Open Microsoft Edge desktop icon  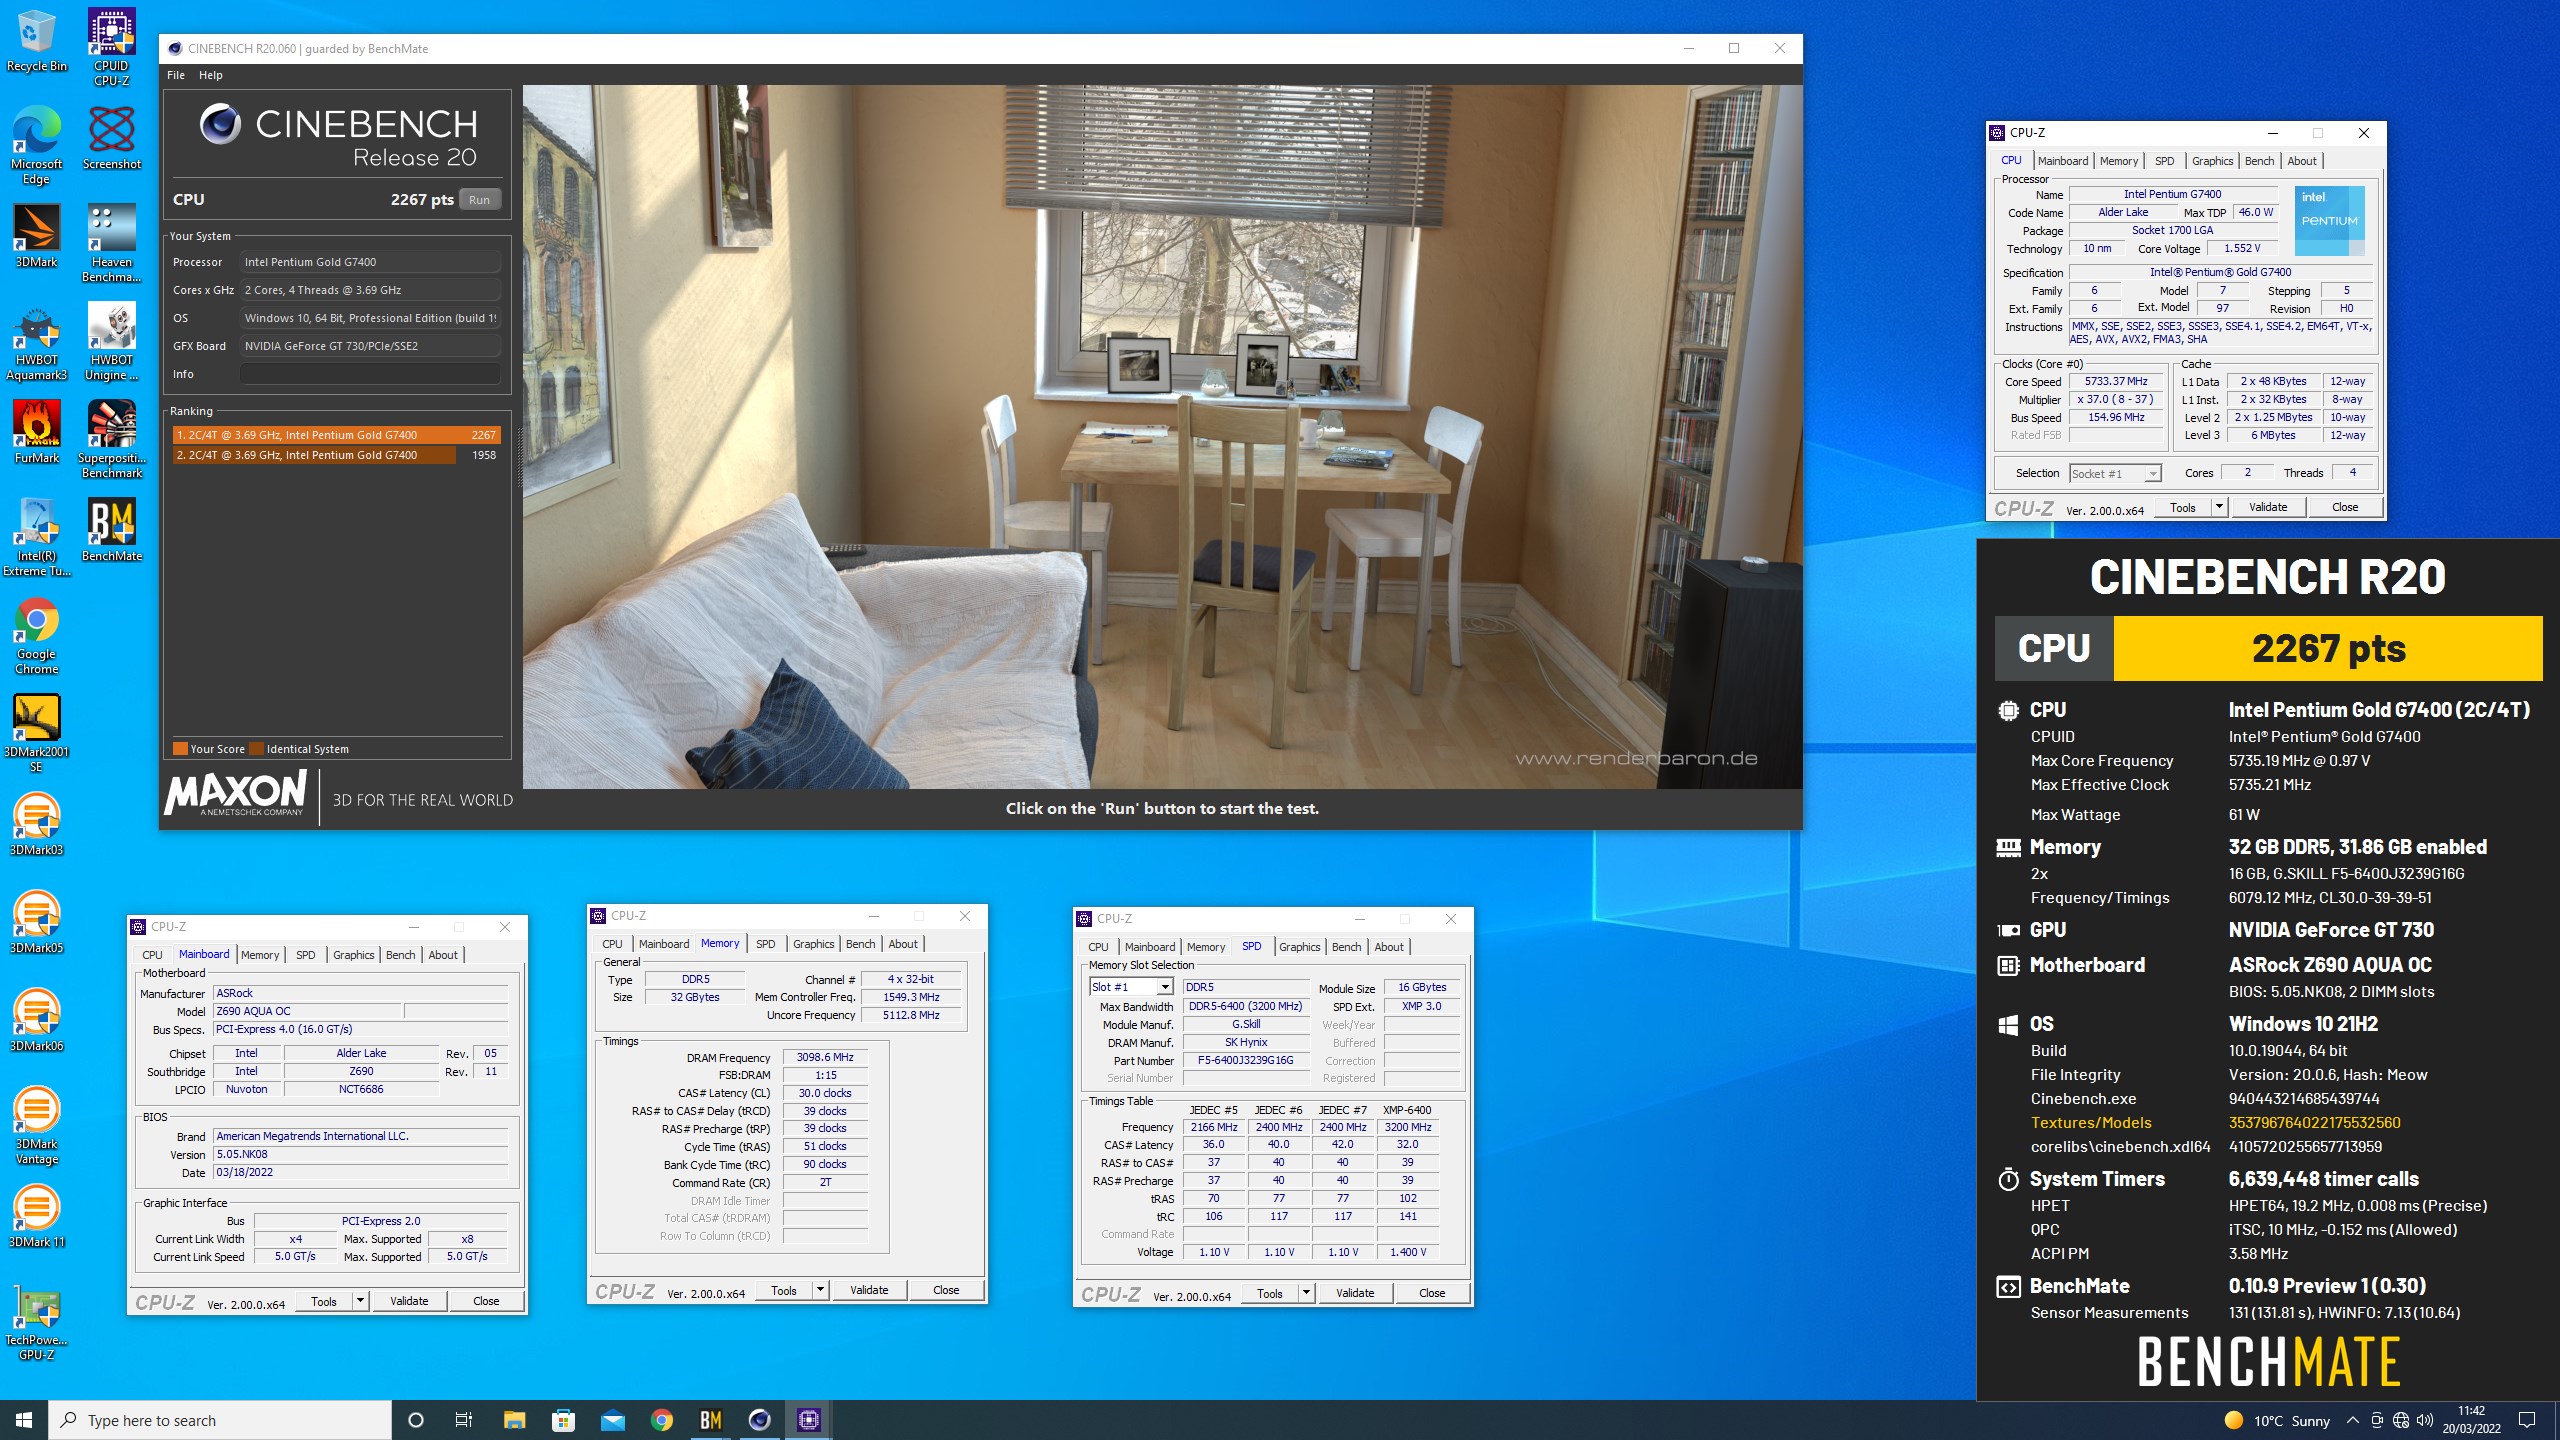coord(36,145)
